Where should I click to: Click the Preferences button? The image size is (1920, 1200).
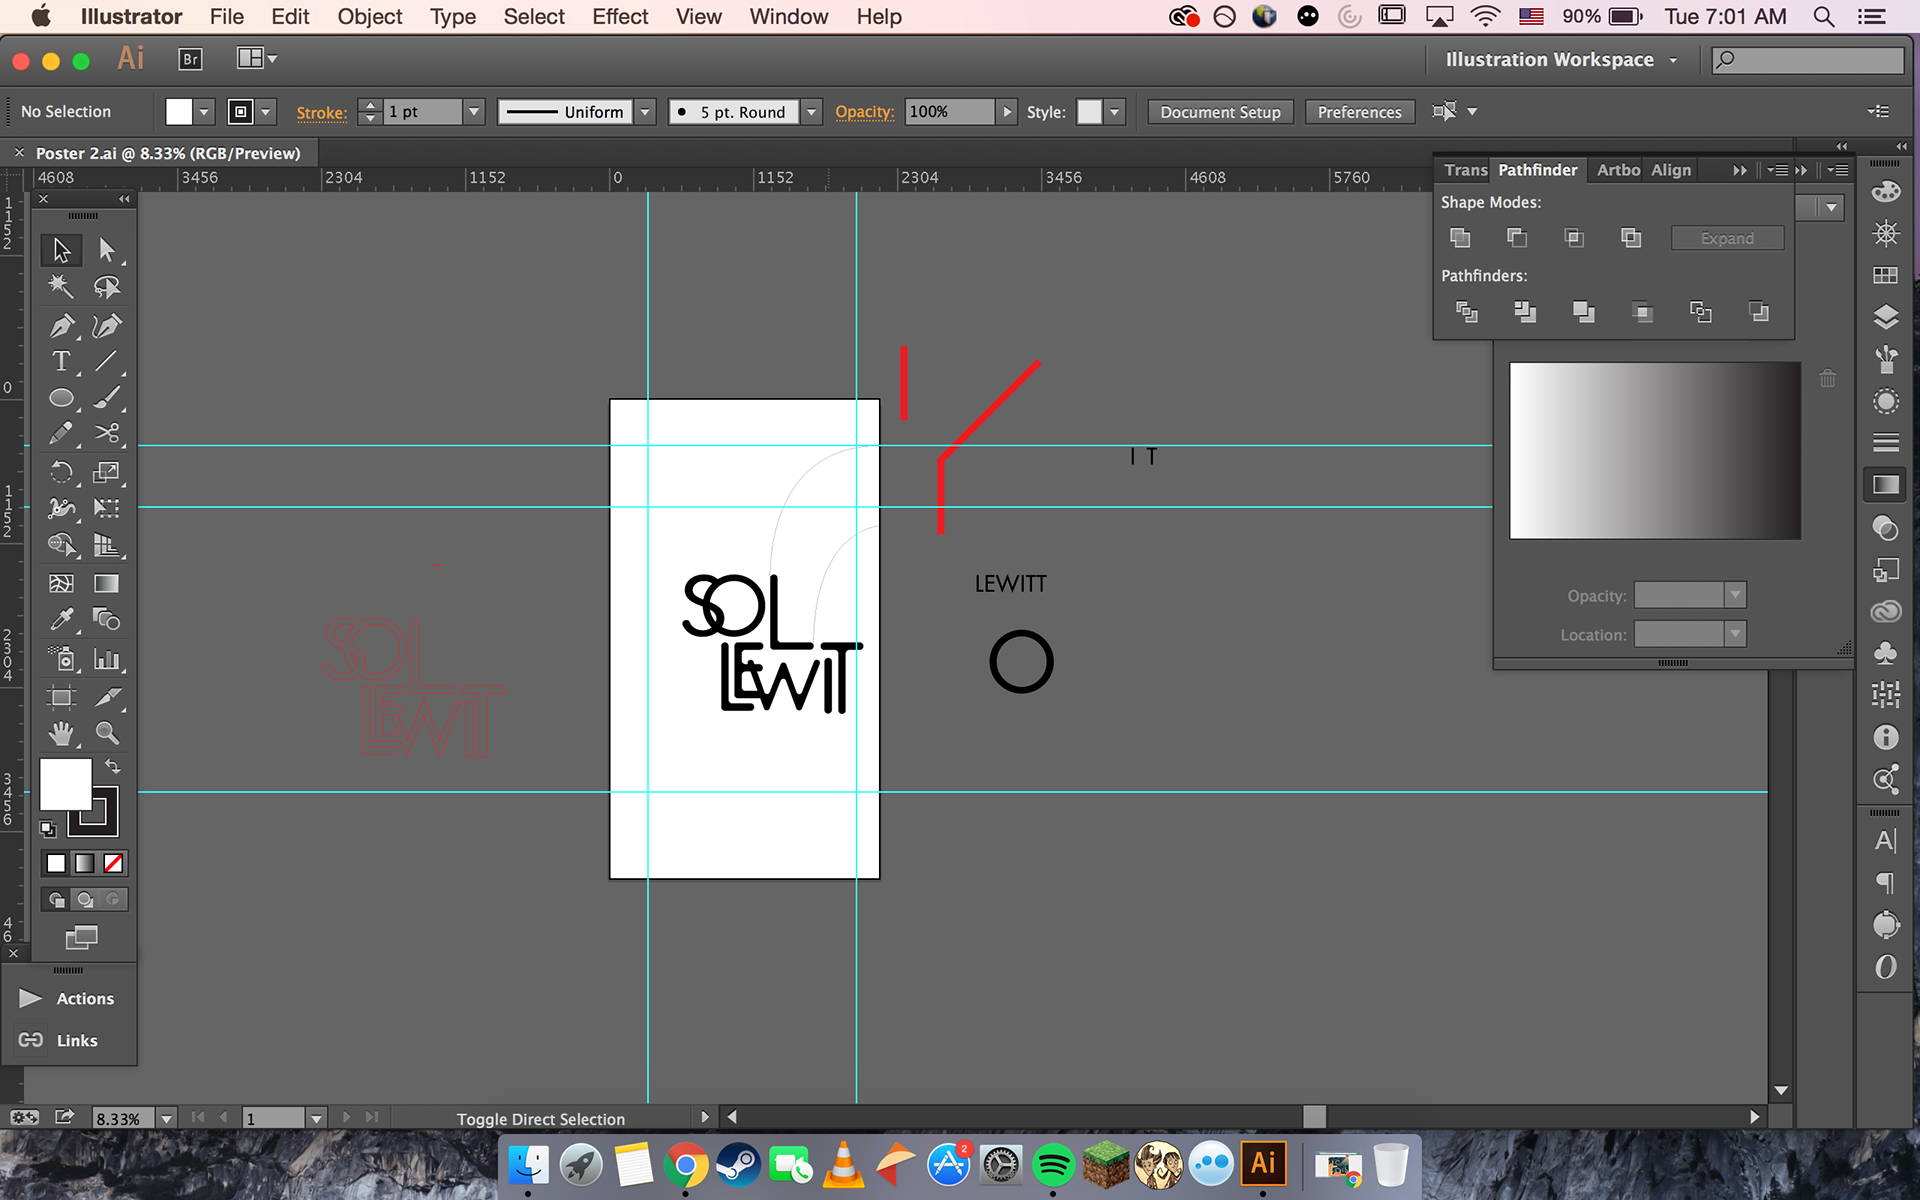(x=1359, y=112)
